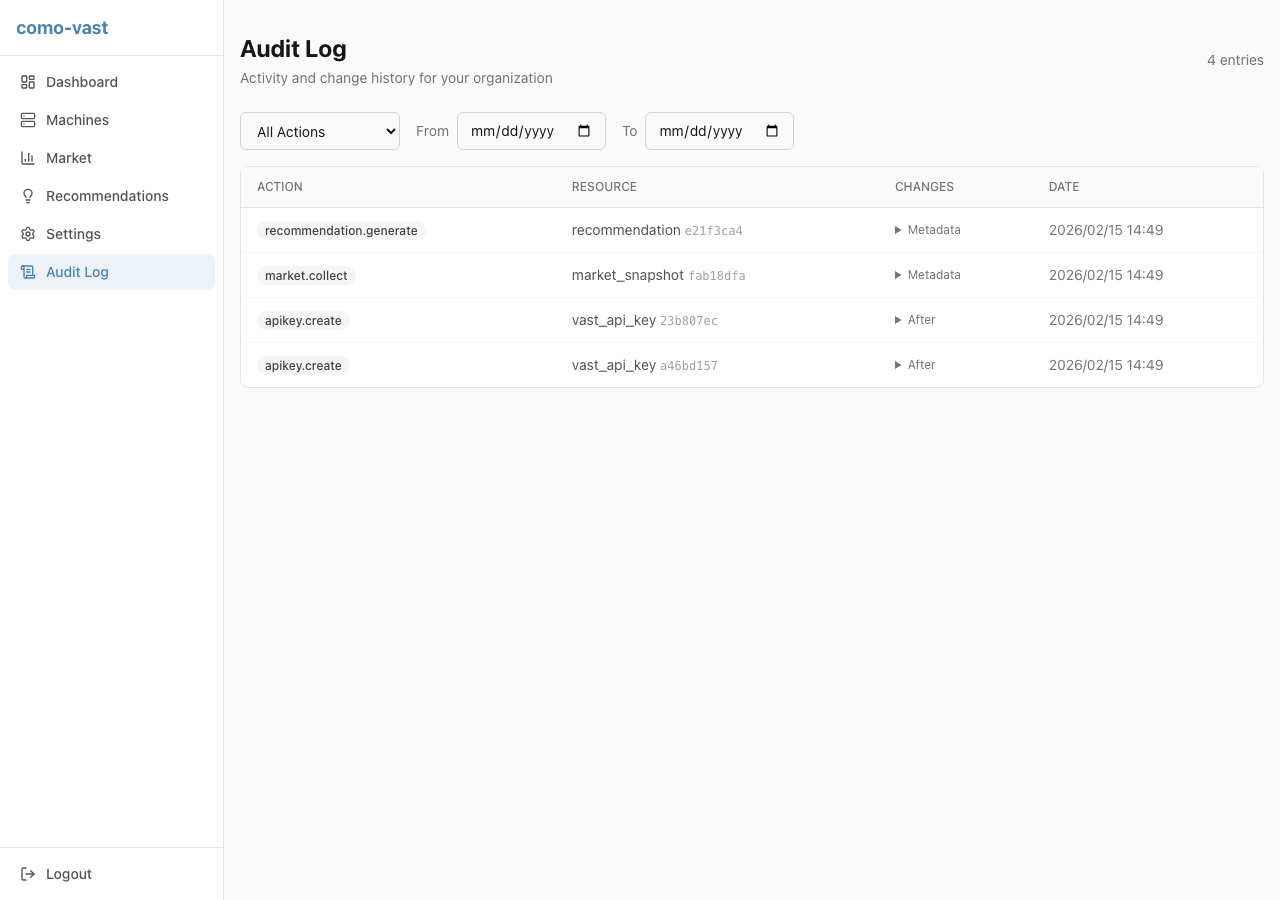The image size is (1280, 900).
Task: Click the resource ID a46bd157
Action: pyautogui.click(x=689, y=366)
